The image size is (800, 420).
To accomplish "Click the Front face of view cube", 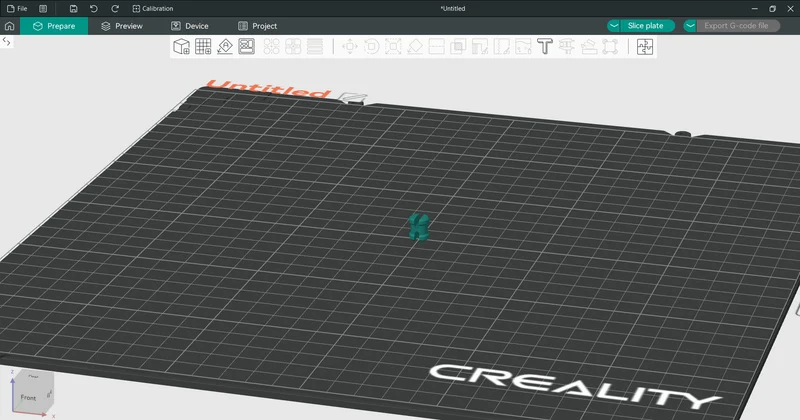I will coord(29,398).
